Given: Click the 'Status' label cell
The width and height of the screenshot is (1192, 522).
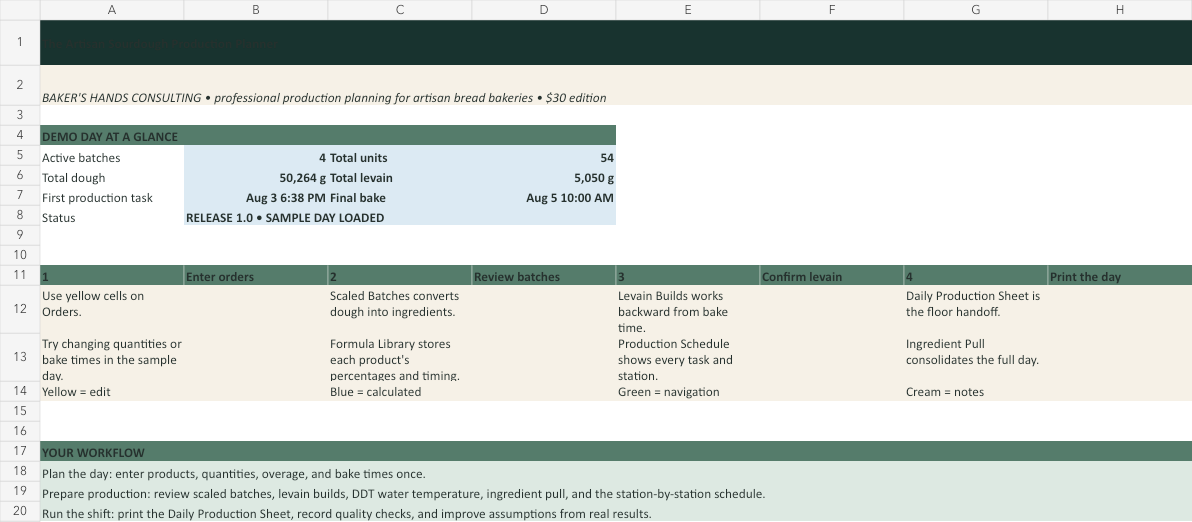Looking at the screenshot, I should 112,217.
